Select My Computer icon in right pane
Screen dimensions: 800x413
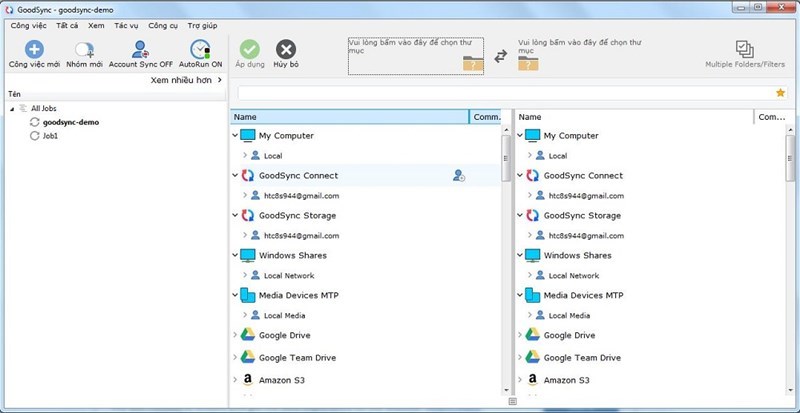point(532,136)
